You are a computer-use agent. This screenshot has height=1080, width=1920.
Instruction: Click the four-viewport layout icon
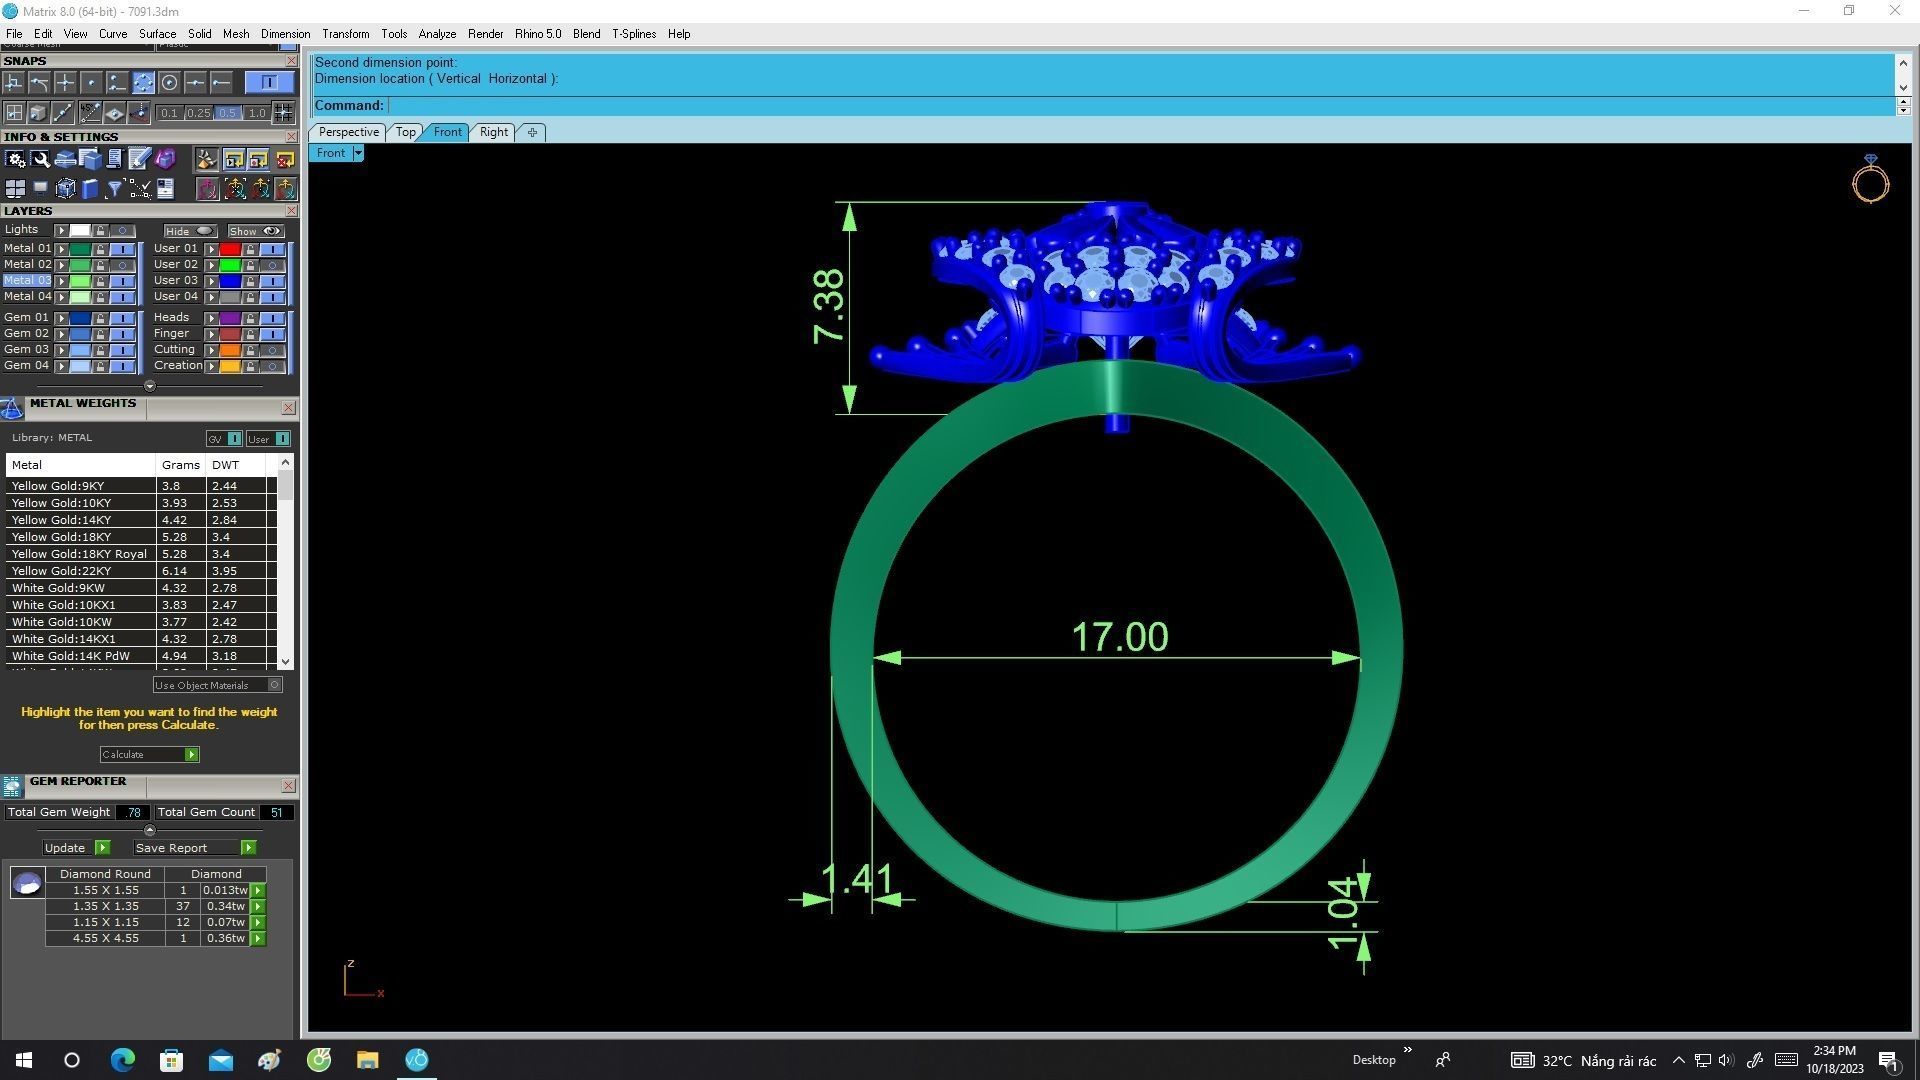pyautogui.click(x=15, y=189)
